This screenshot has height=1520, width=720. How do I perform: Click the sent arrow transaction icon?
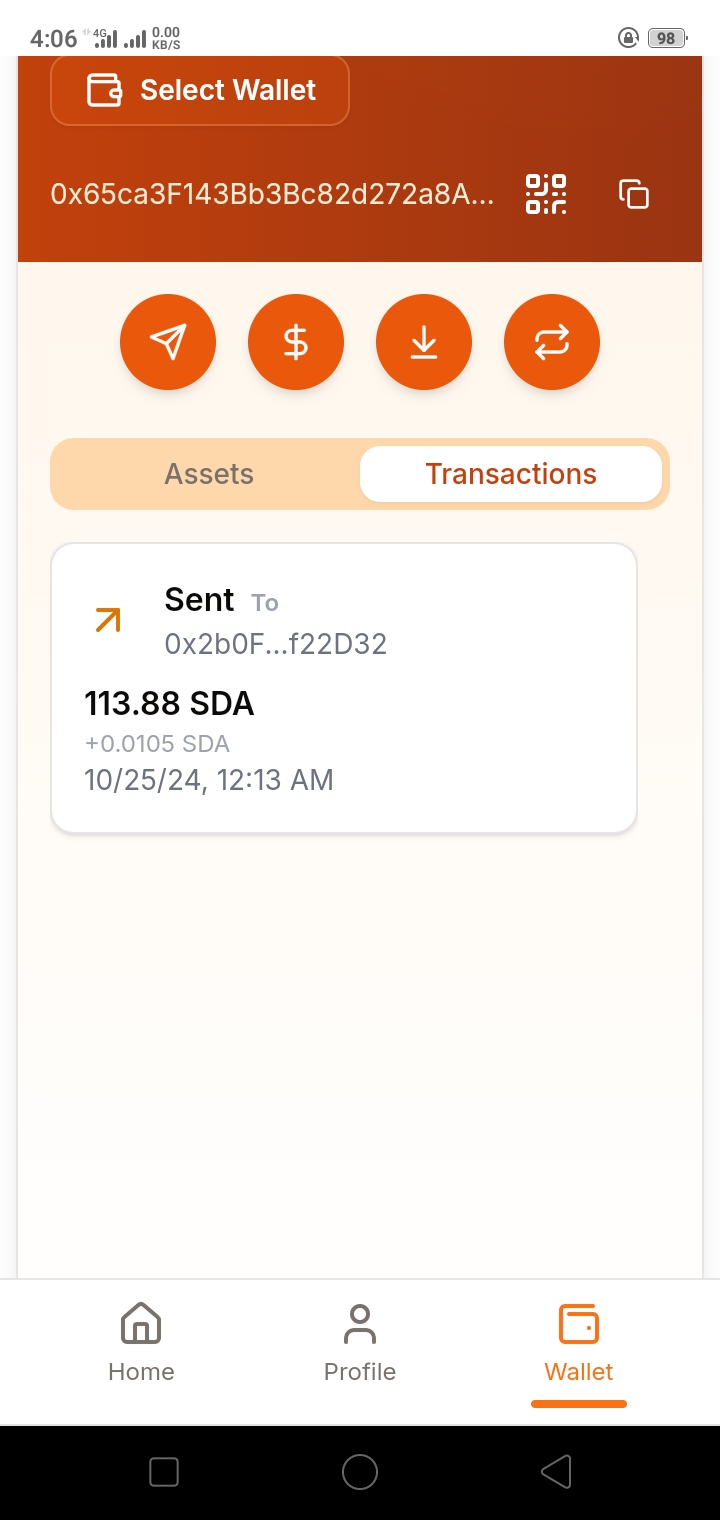click(108, 621)
